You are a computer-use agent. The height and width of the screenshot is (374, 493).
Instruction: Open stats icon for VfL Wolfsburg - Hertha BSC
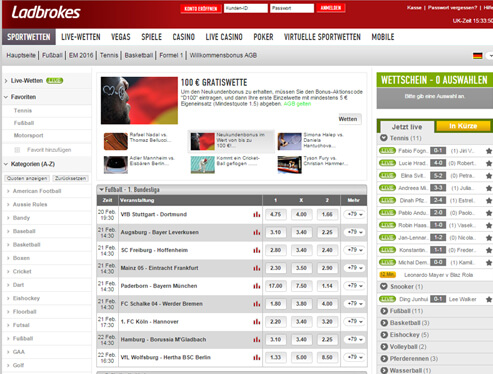pyautogui.click(x=256, y=358)
